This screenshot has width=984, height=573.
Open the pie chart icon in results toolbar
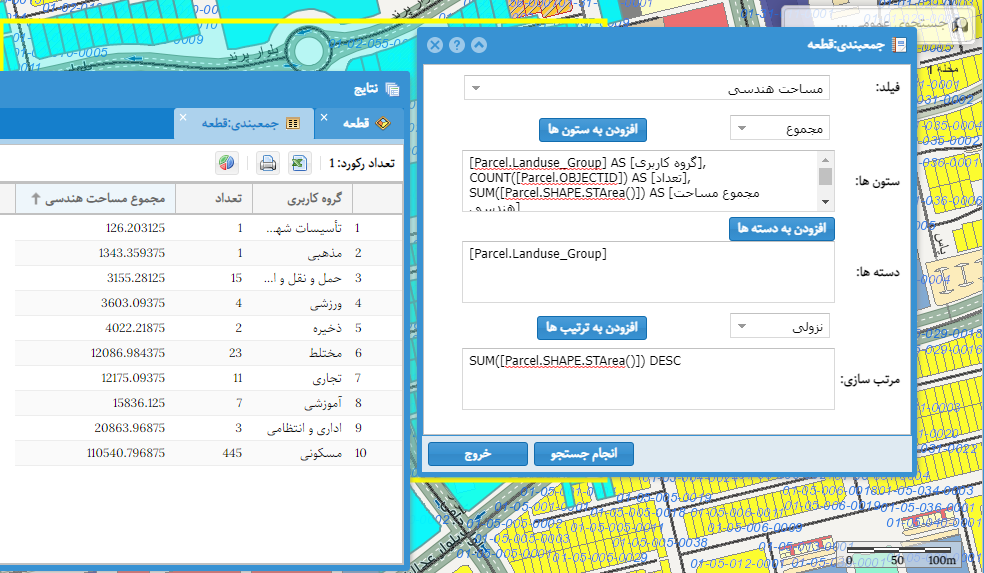227,163
